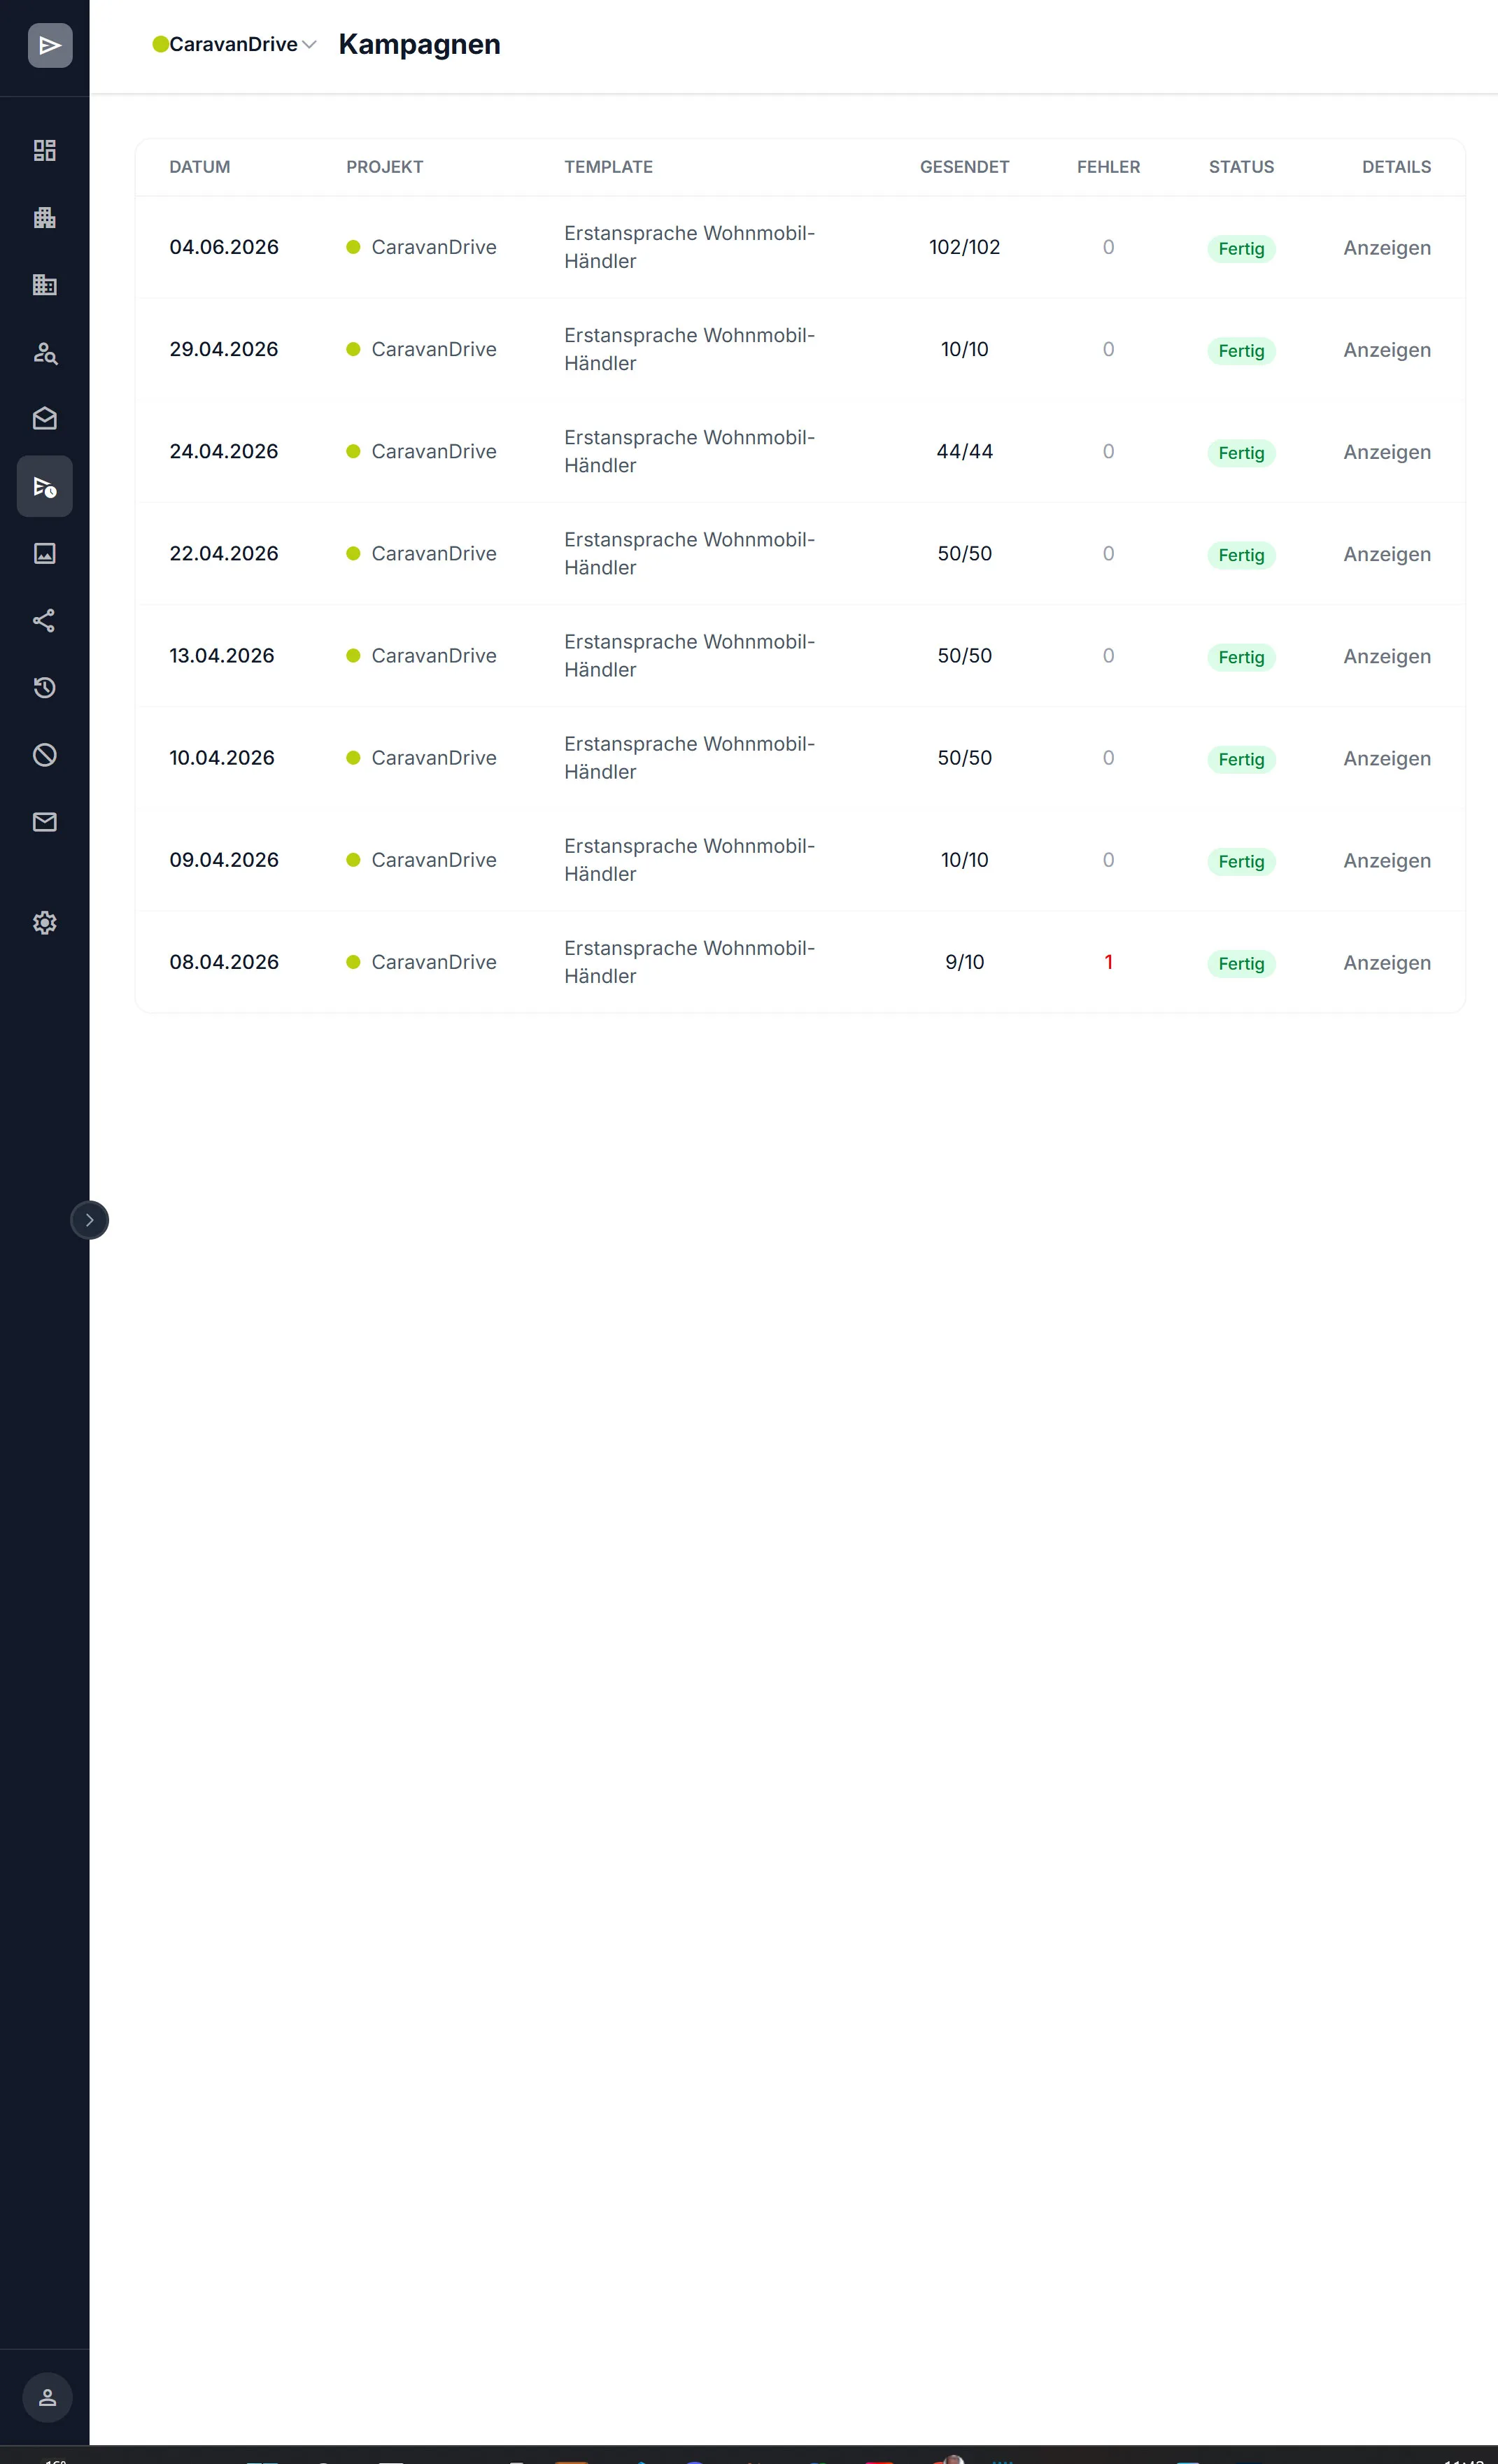1498x2464 pixels.
Task: Click the date 10.04.2026
Action: [222, 757]
